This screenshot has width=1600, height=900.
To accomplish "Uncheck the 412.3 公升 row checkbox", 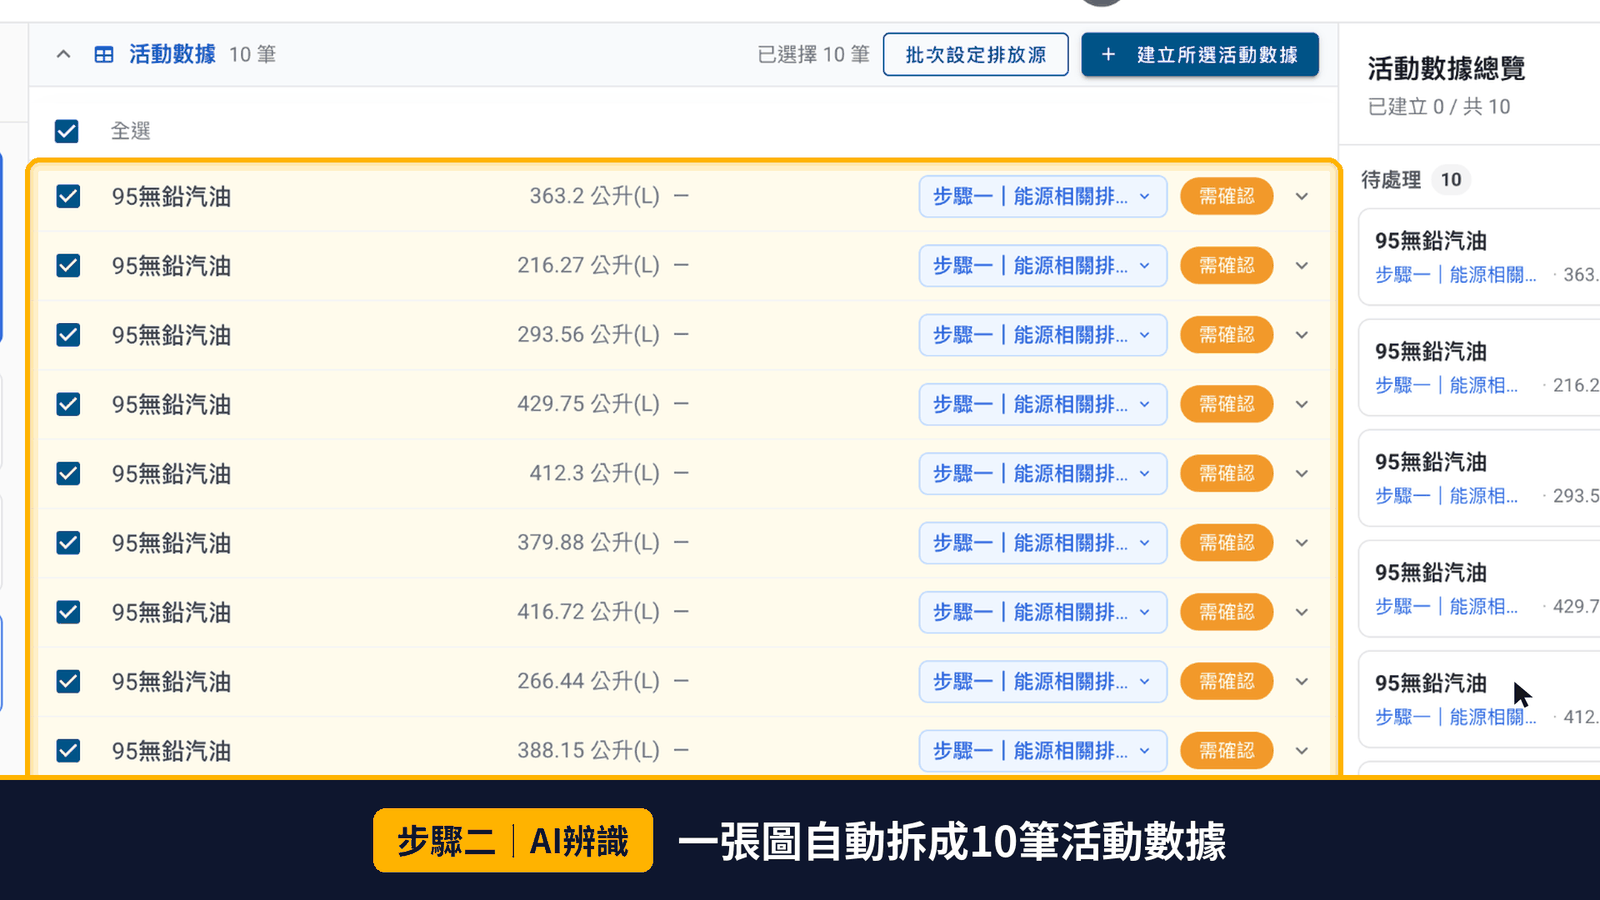I will tap(68, 473).
